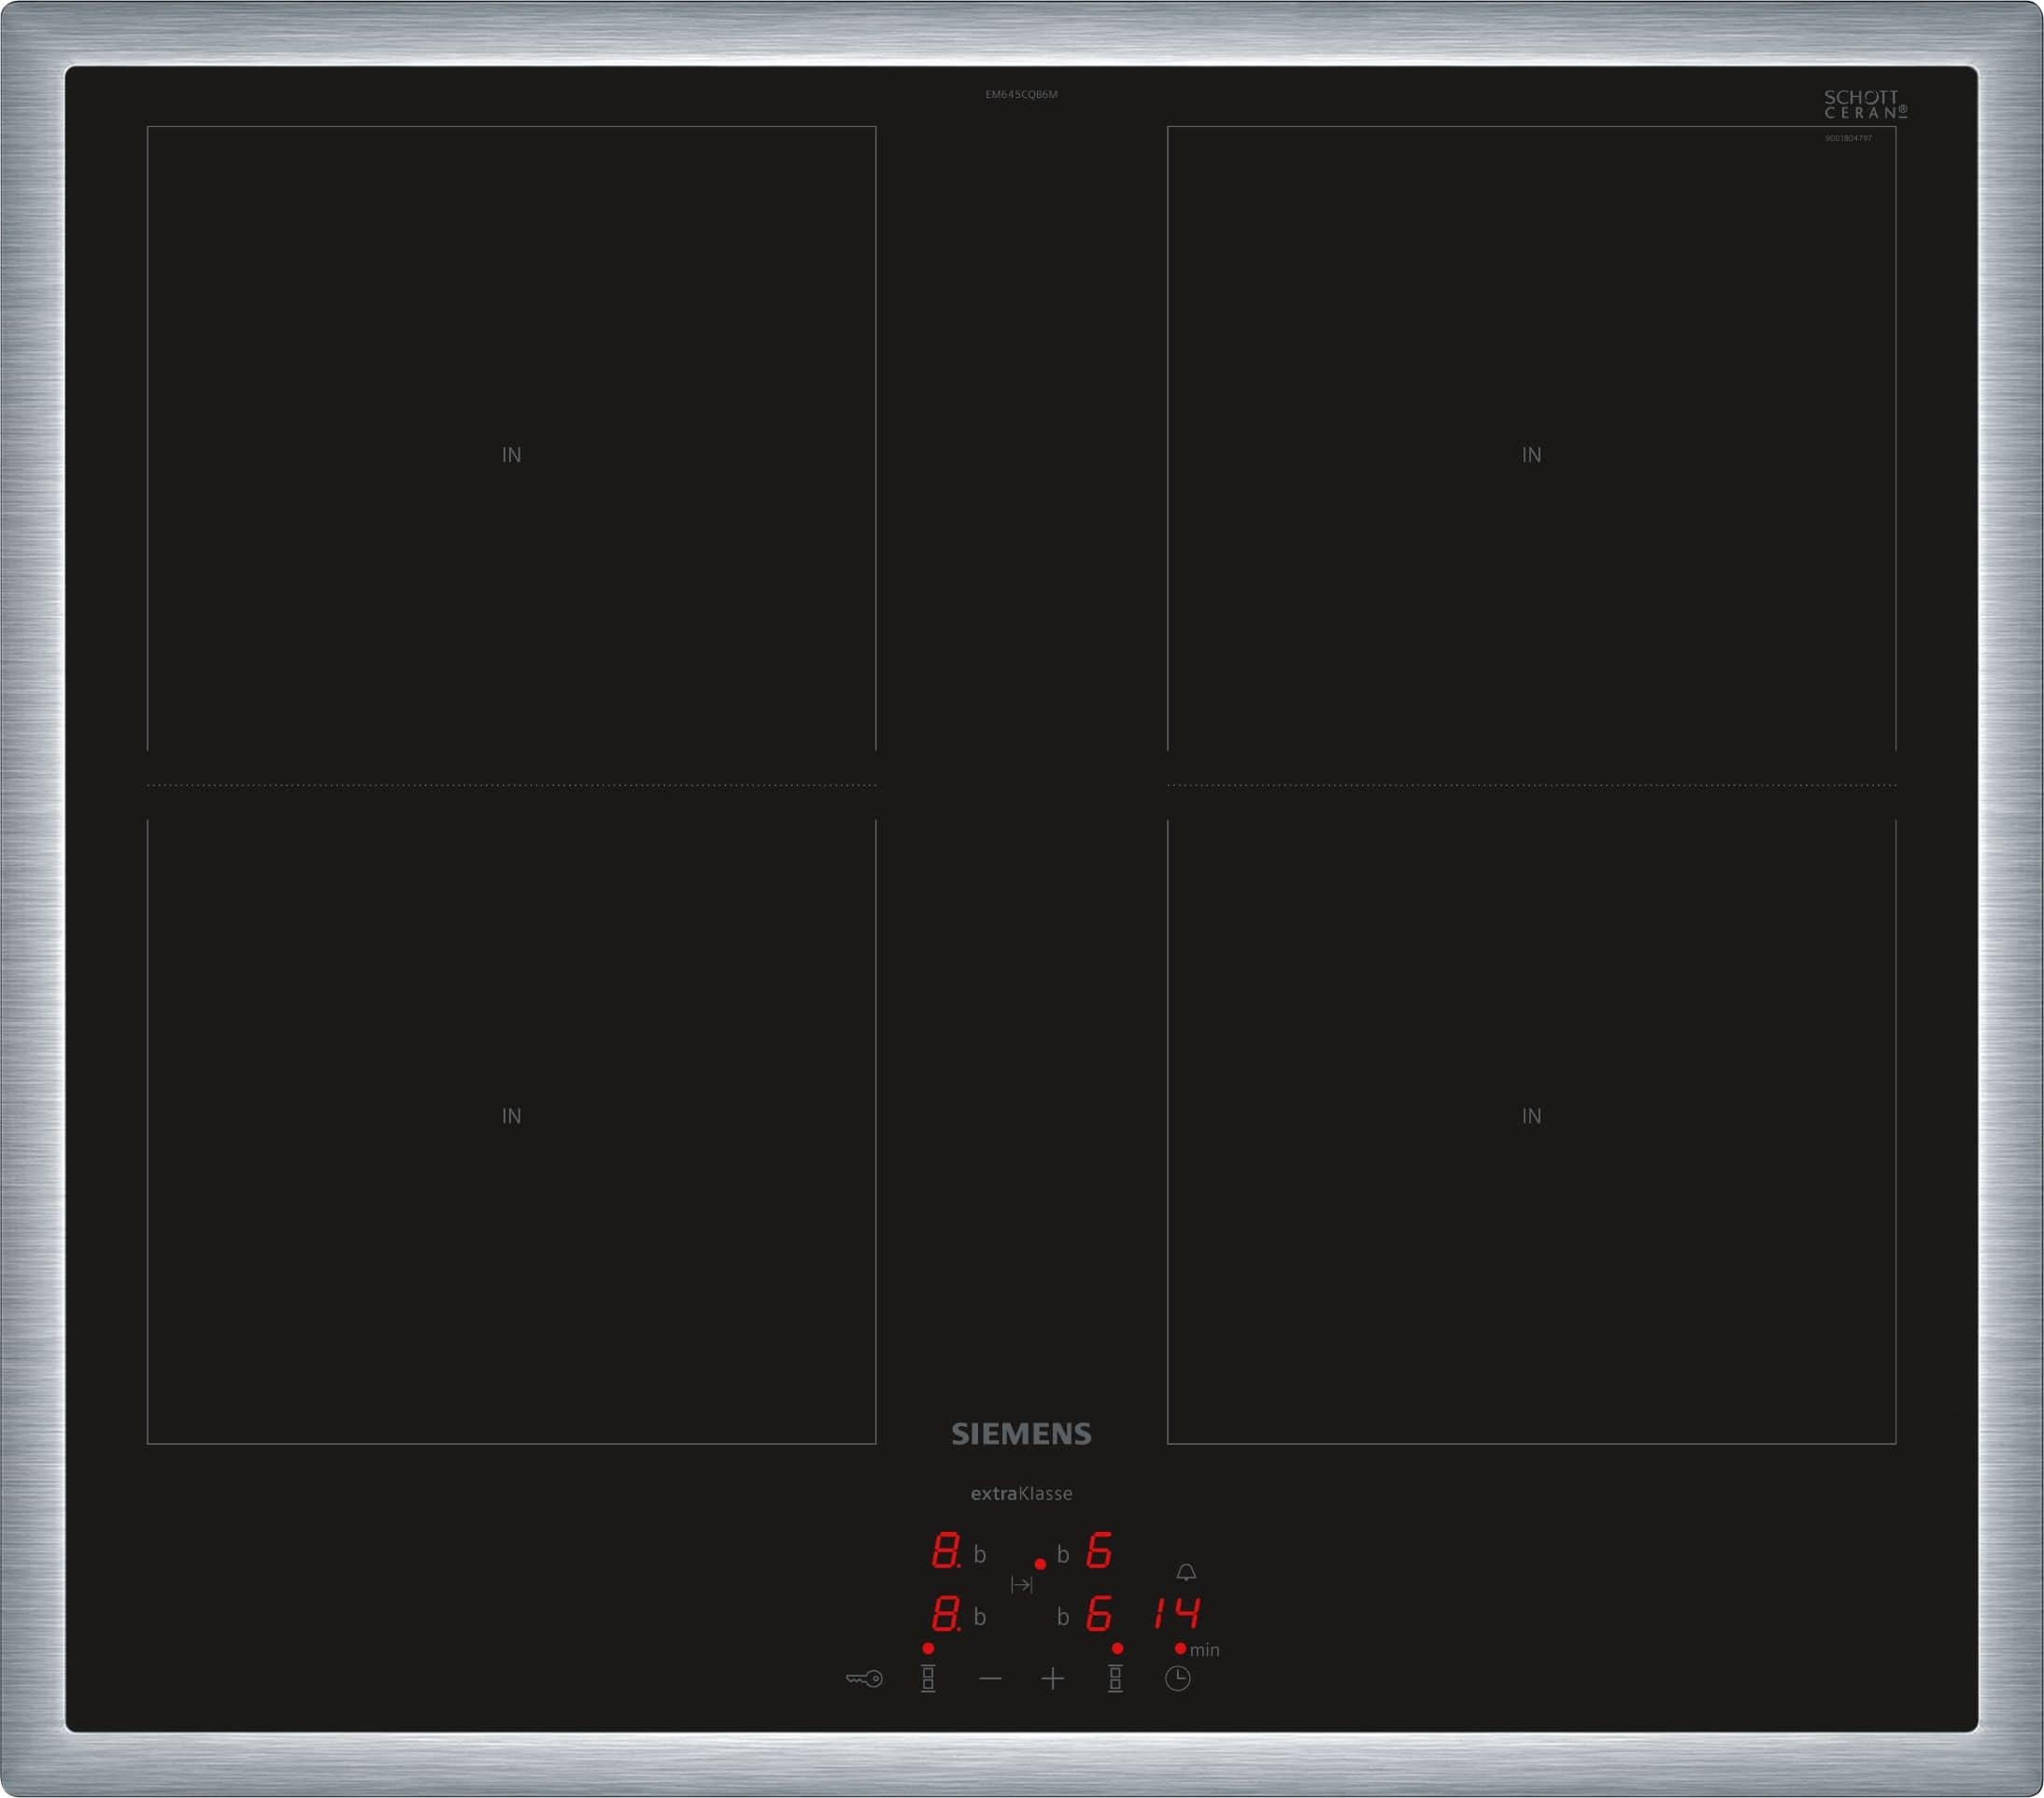The image size is (2044, 1798).
Task: Tap the clock timer icon
Action: coord(1178,1679)
